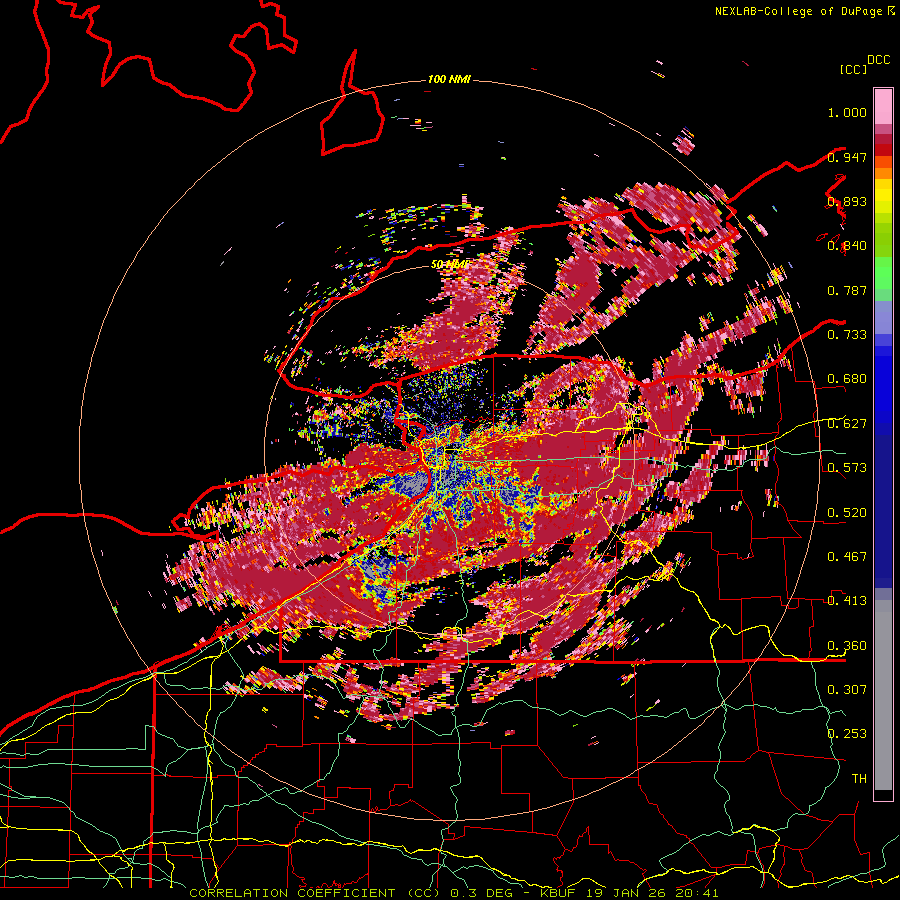This screenshot has height=900, width=900.
Task: Pick the lavender swatch near 0.733
Action: coord(883,317)
